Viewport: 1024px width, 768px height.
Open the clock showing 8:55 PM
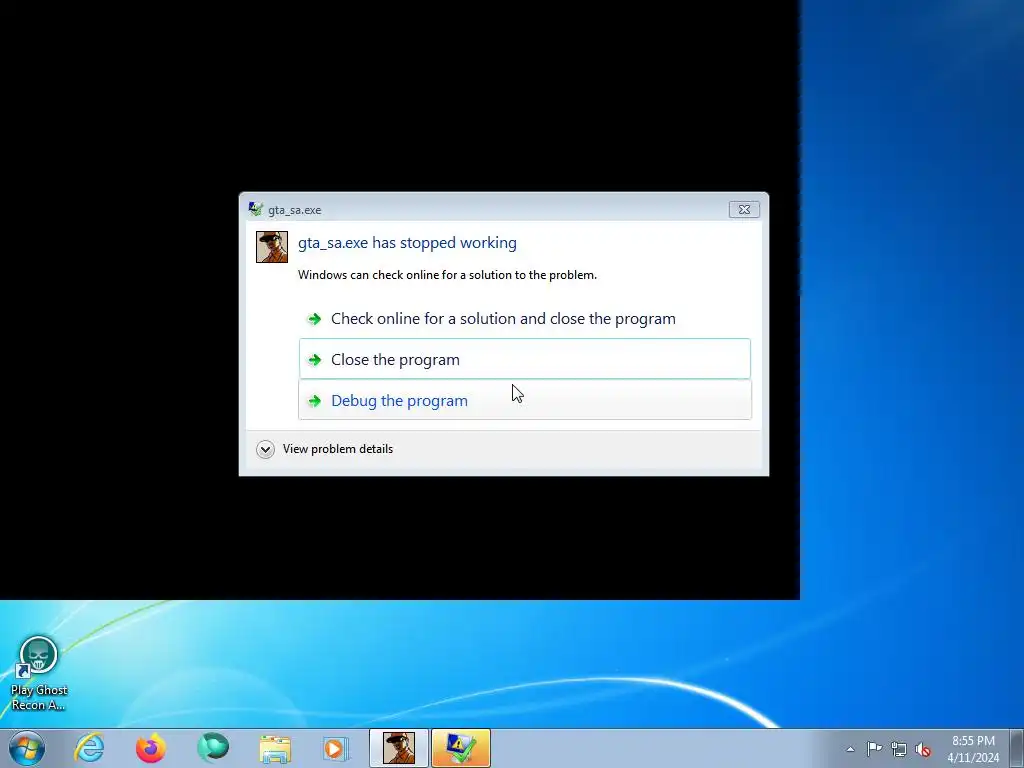[973, 749]
